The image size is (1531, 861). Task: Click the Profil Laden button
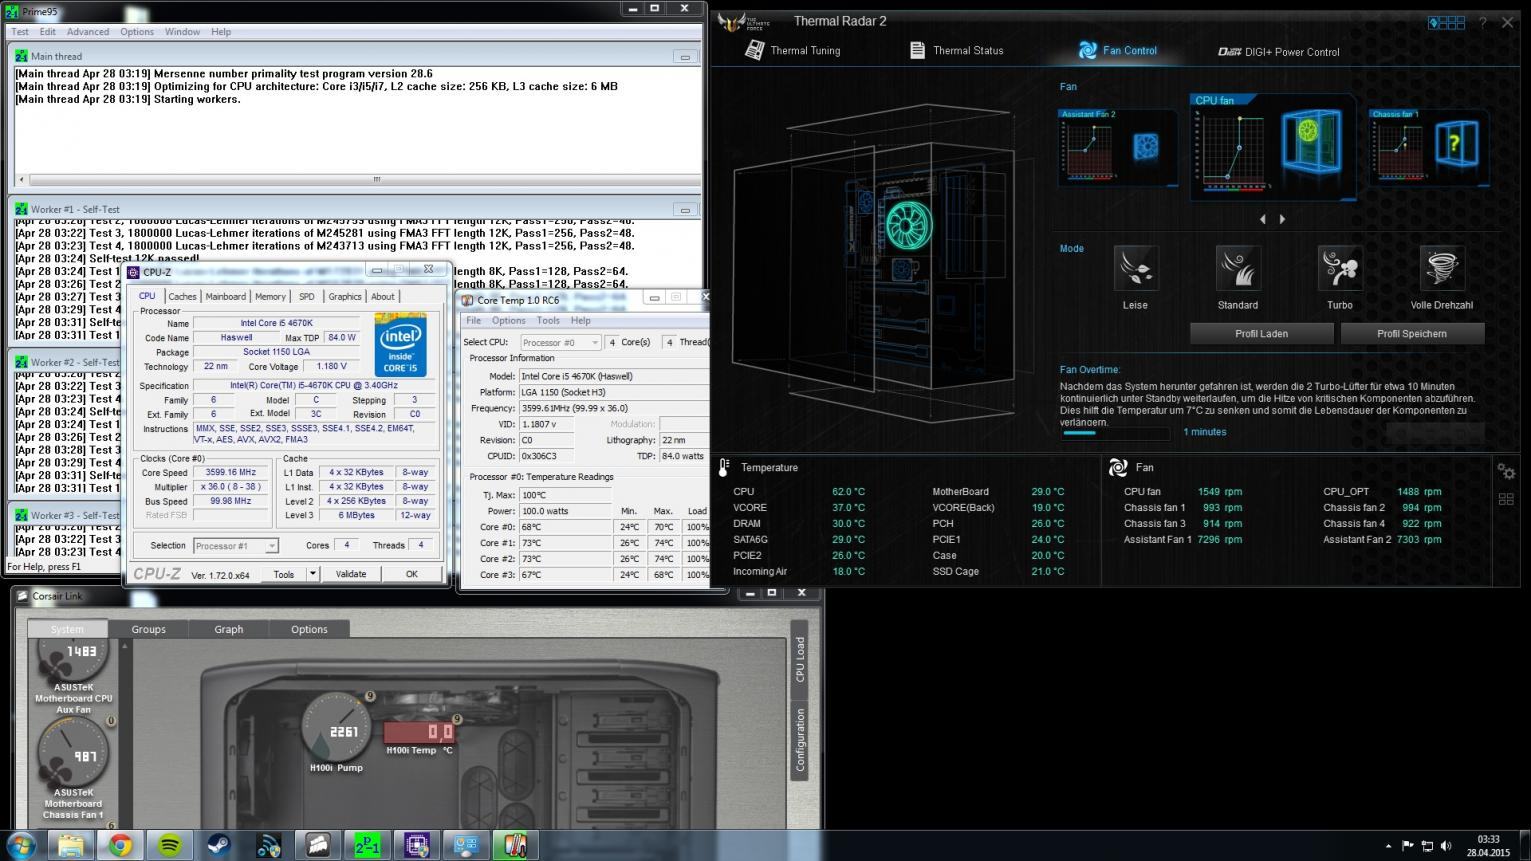coord(1261,334)
